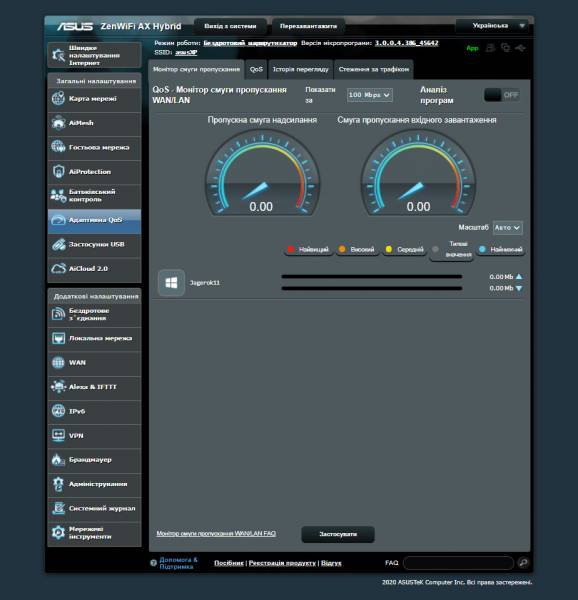The height and width of the screenshot is (600, 578).
Task: Open the USB application icon
Action: tap(58, 244)
